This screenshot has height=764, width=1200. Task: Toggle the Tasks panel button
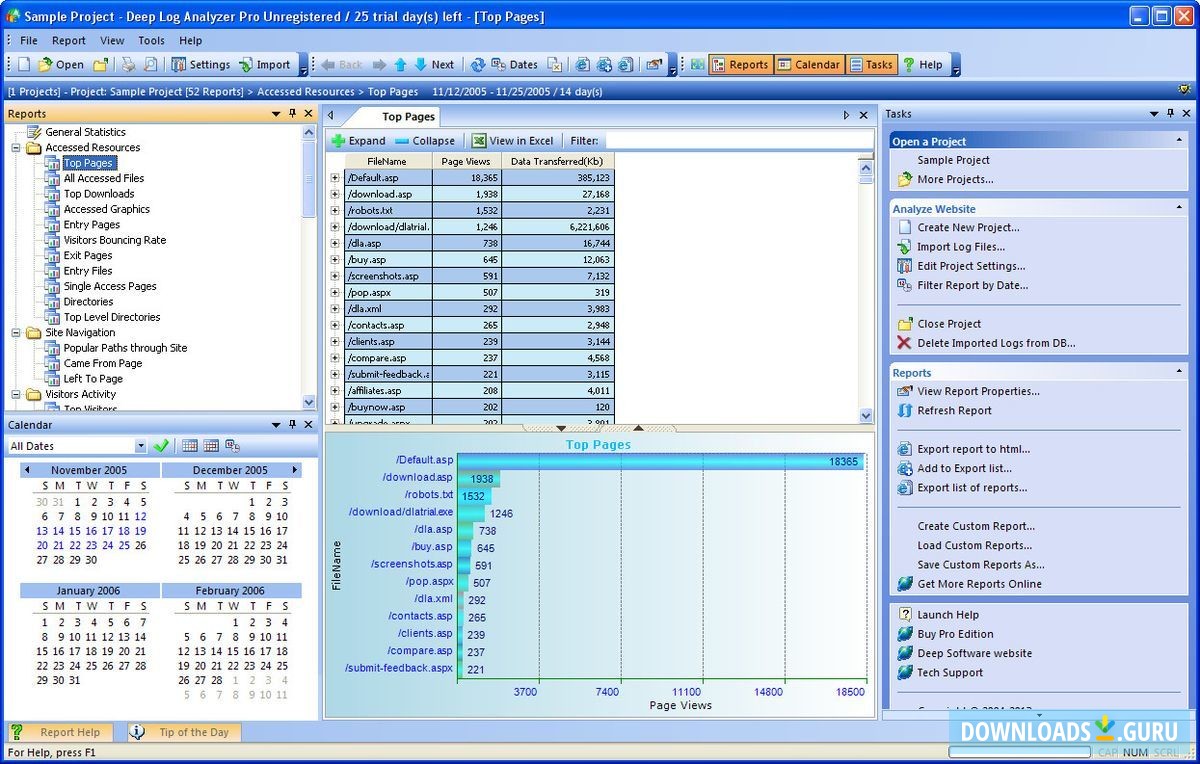[x=871, y=64]
